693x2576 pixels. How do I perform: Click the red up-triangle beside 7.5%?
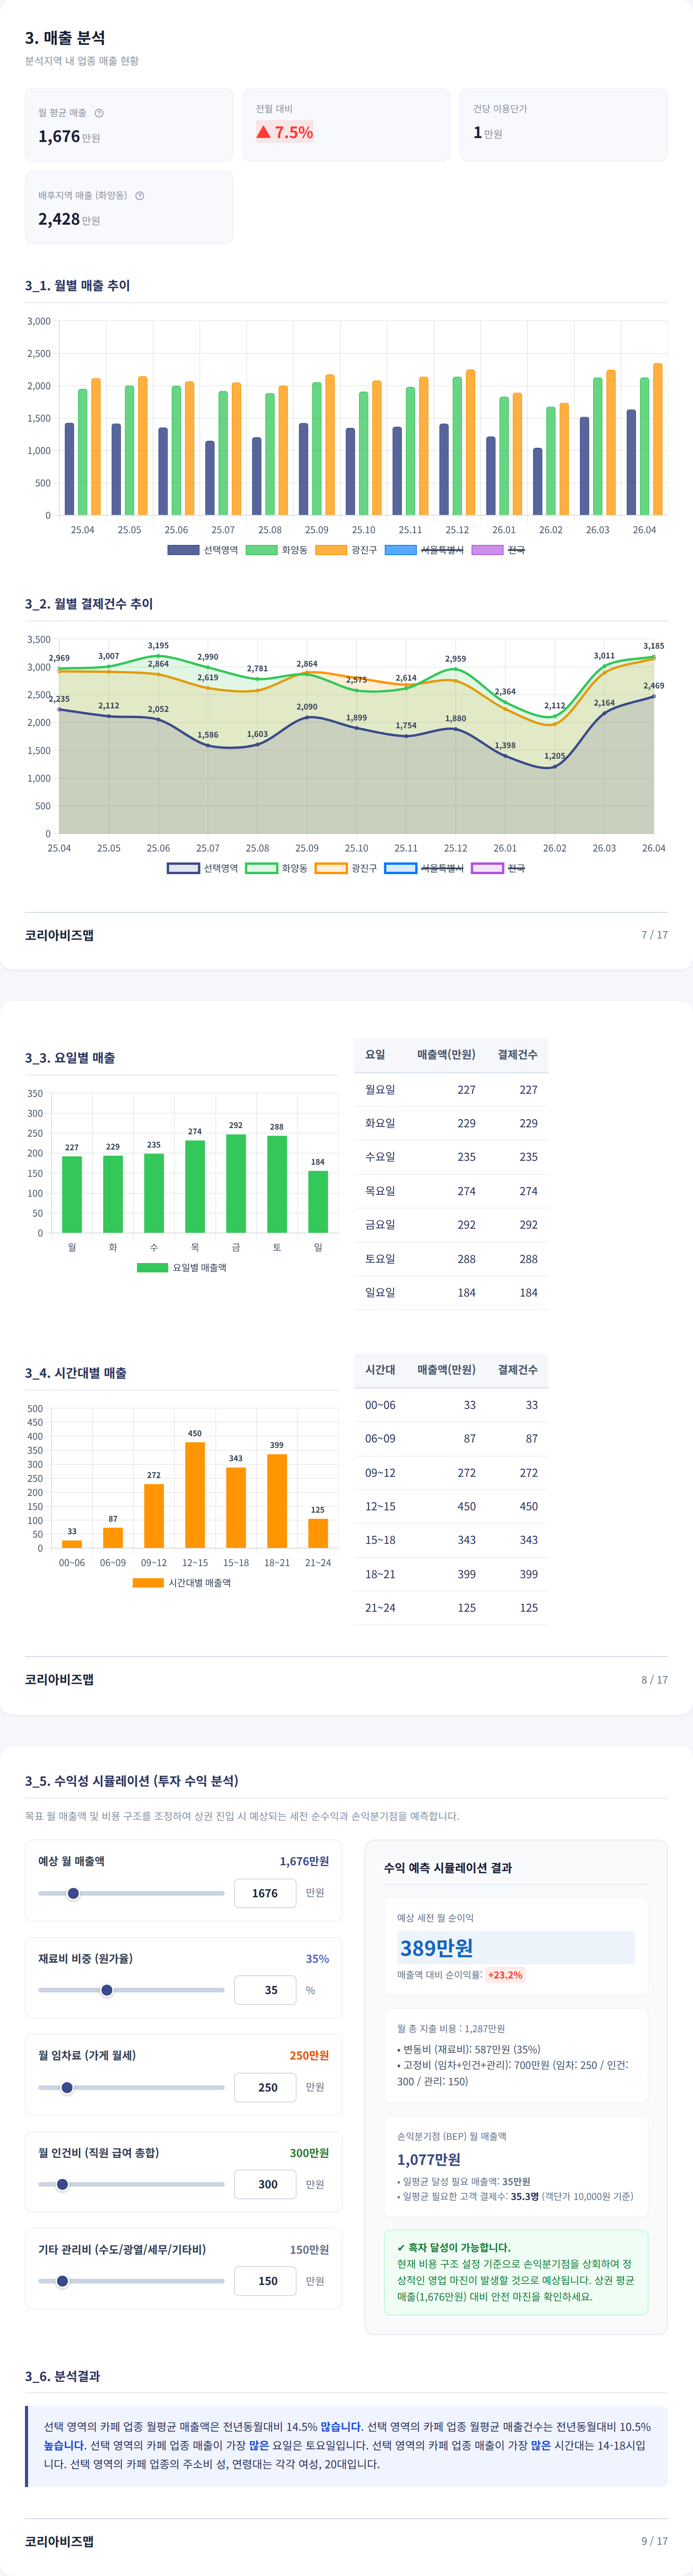pyautogui.click(x=263, y=132)
